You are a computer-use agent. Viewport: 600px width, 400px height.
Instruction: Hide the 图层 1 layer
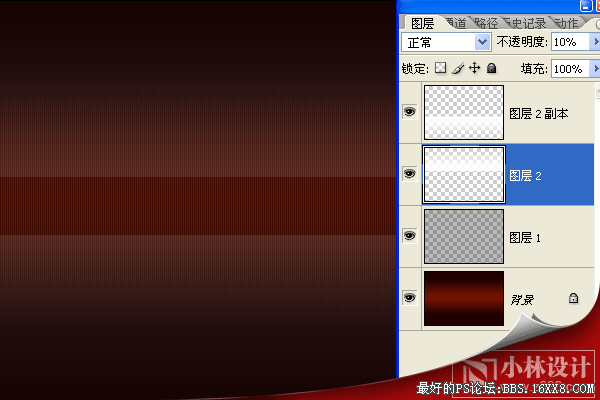(x=409, y=235)
